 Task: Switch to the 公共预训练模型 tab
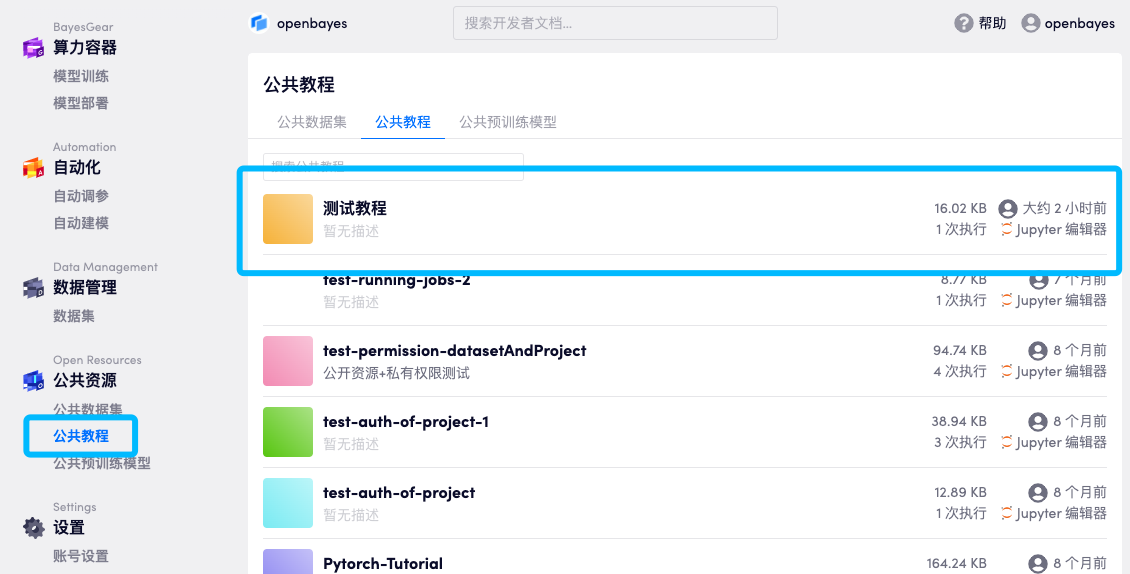tap(507, 122)
